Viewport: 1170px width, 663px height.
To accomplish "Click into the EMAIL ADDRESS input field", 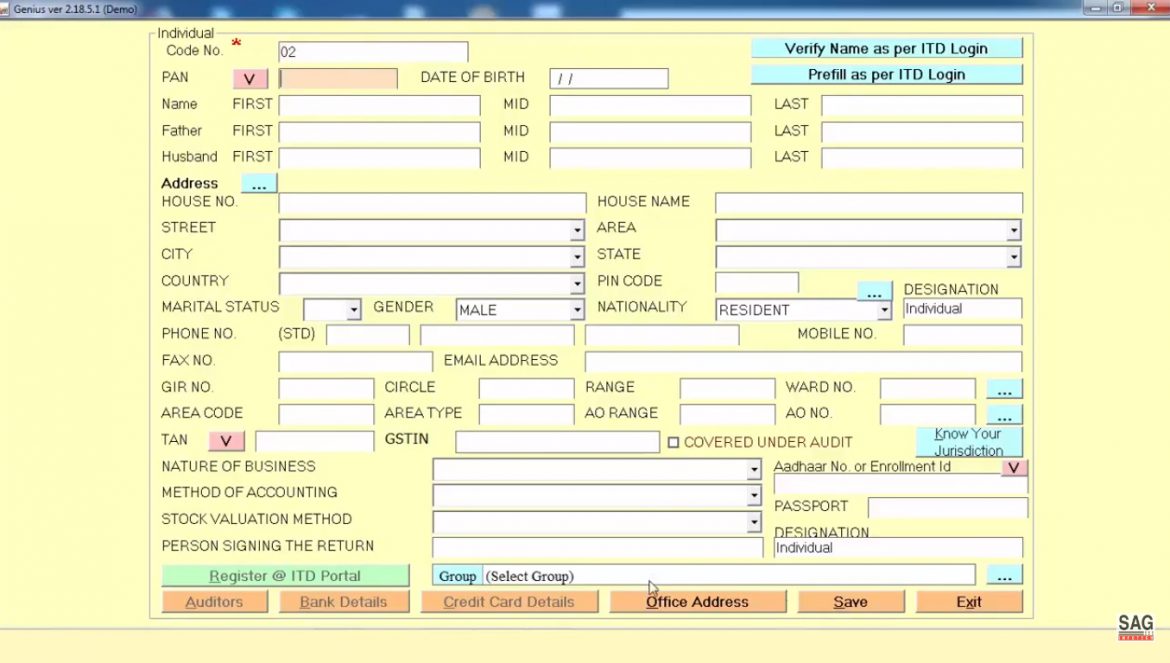I will tap(803, 361).
